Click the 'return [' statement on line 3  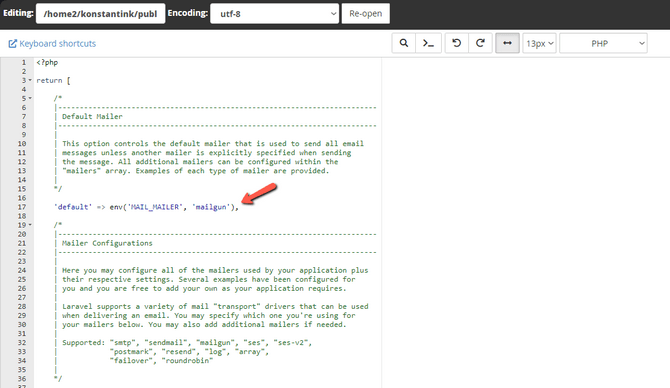click(53, 80)
